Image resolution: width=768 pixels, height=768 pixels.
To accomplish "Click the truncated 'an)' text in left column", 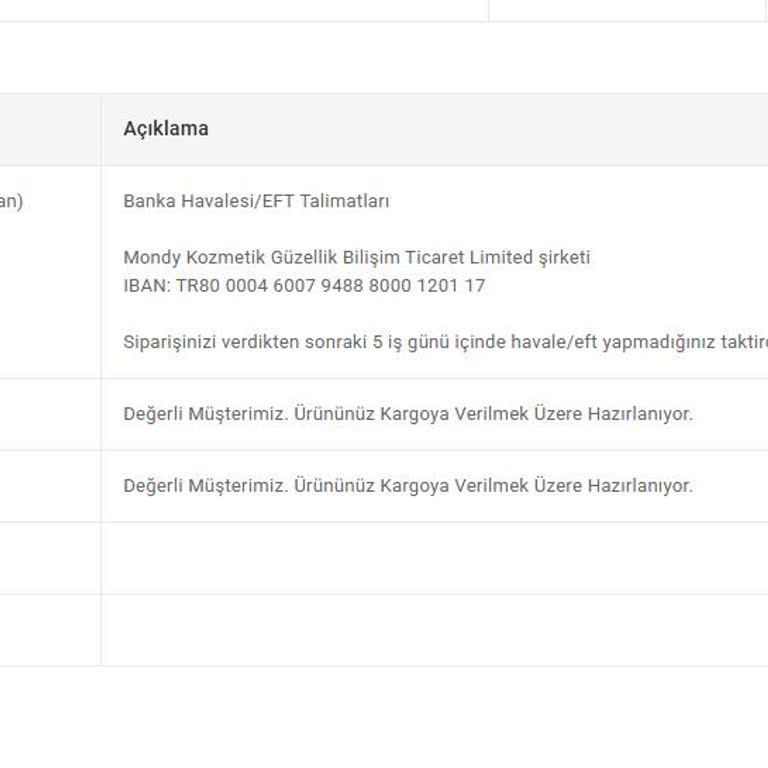I will (10, 201).
